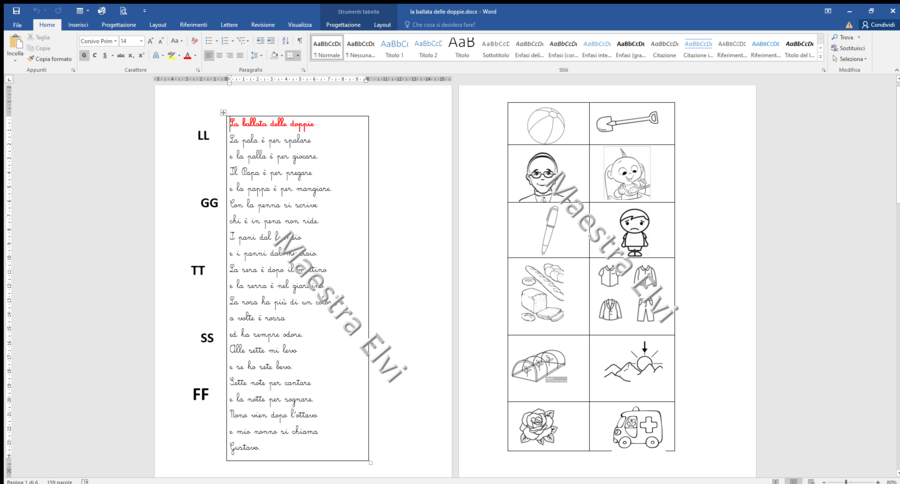Expand the line spacing dropdown
The image size is (900, 484).
pyautogui.click(x=256, y=56)
